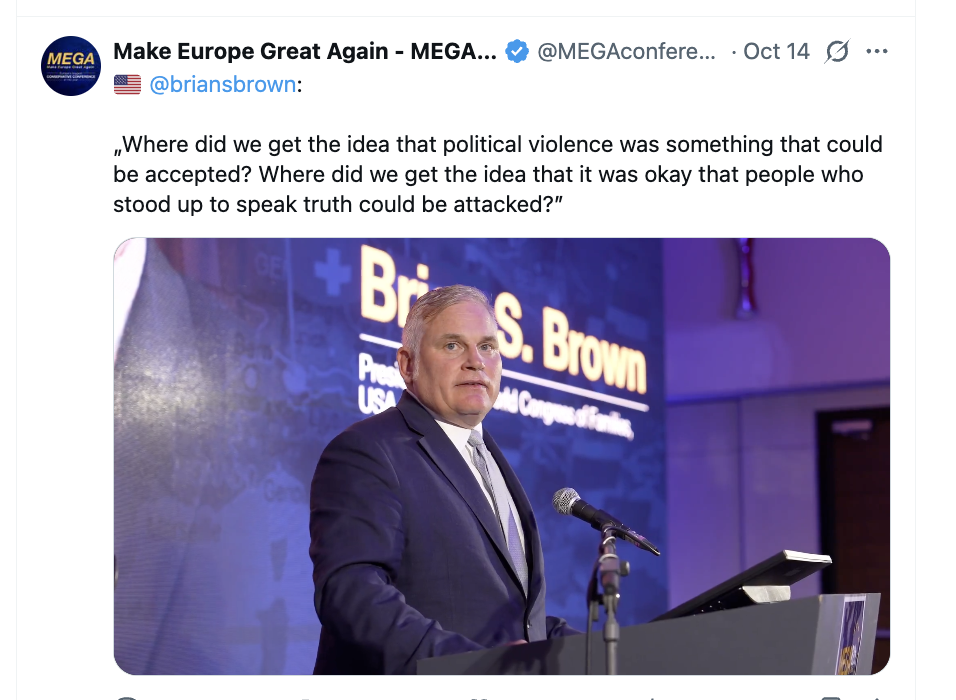The image size is (956, 700).
Task: Open the @briansbrown mention link
Action: click(x=222, y=85)
